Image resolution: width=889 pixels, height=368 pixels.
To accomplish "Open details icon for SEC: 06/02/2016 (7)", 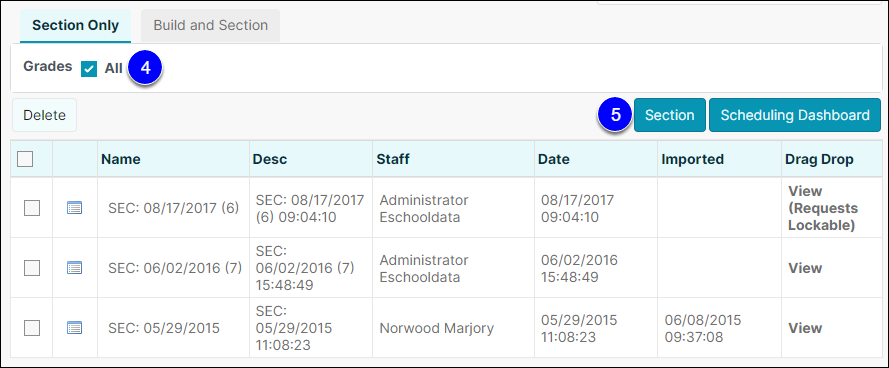I will 74,268.
